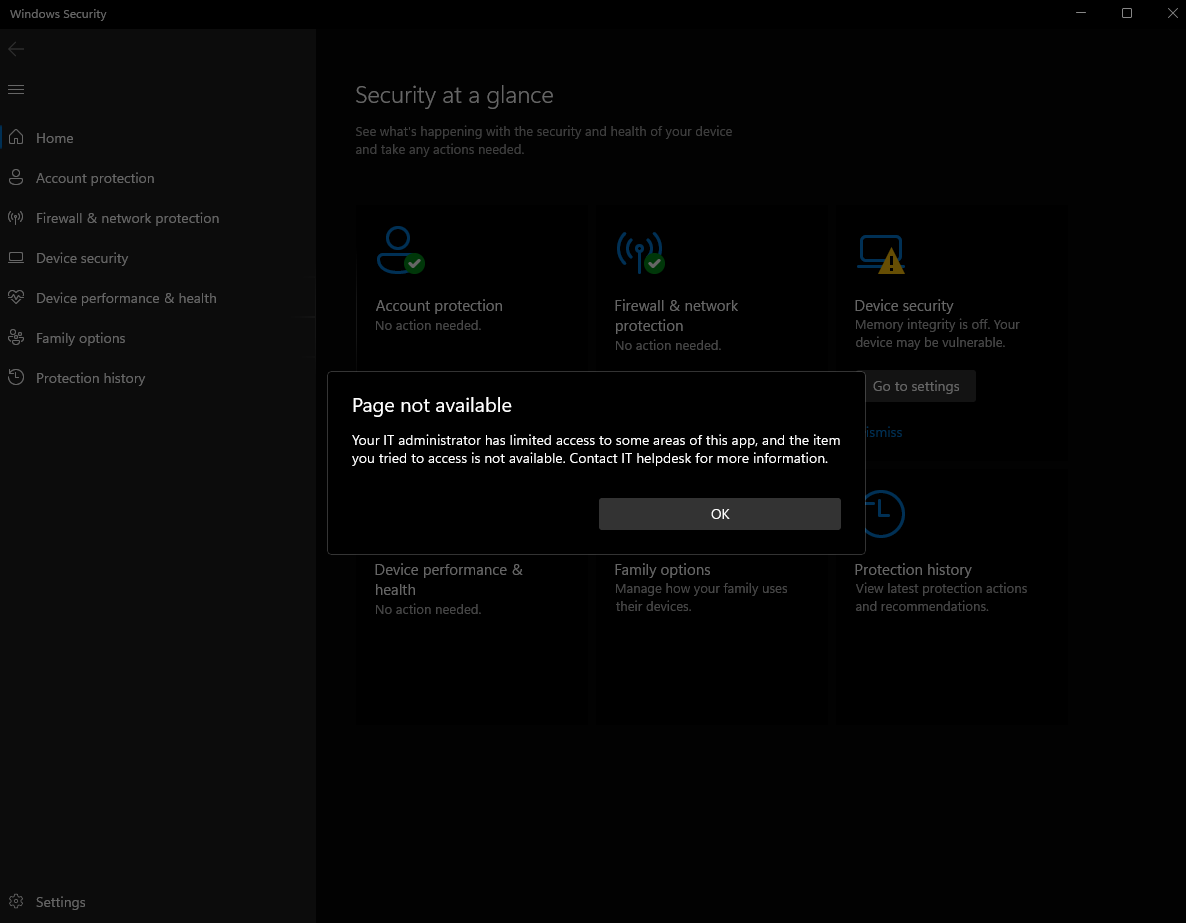The width and height of the screenshot is (1186, 923).
Task: Open the hamburger navigation menu icon
Action: (x=16, y=89)
